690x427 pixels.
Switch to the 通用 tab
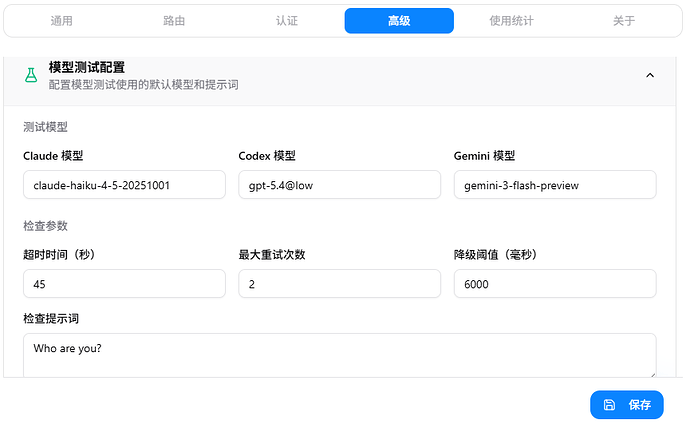[61, 21]
